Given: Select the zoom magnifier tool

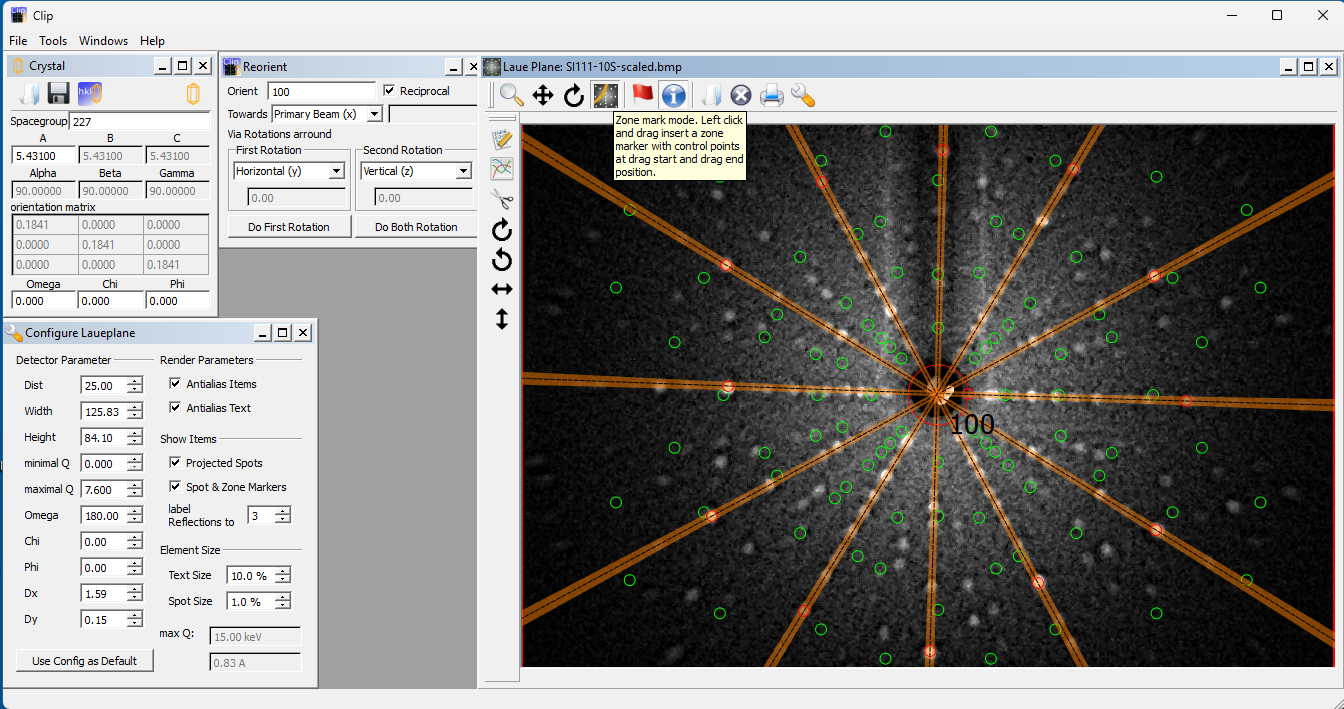Looking at the screenshot, I should pyautogui.click(x=512, y=95).
